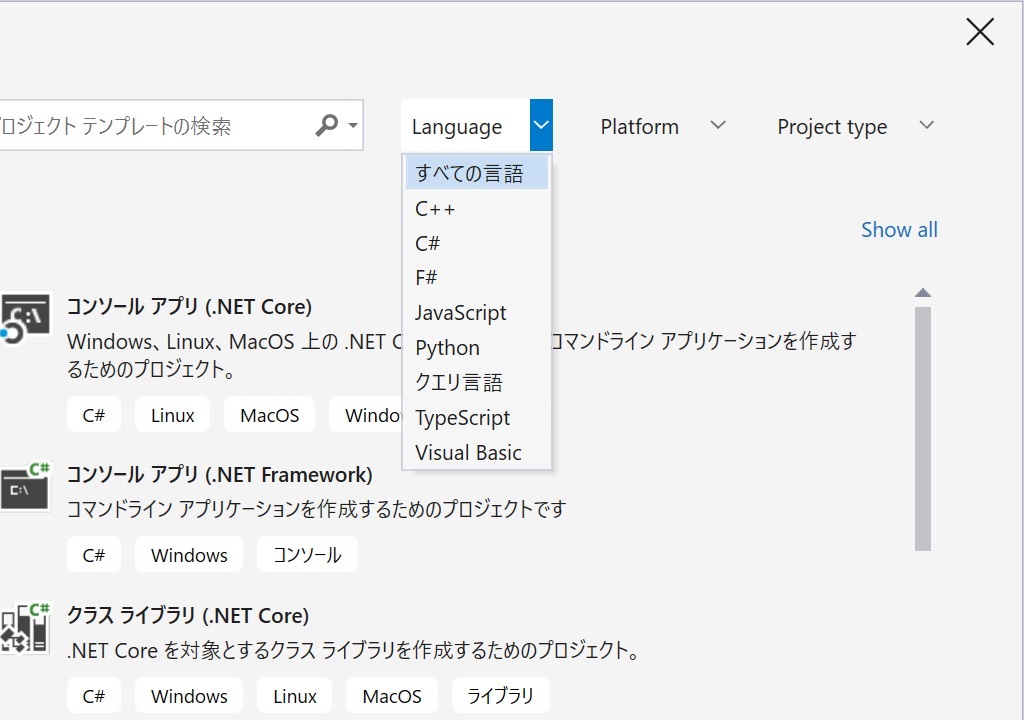Select クエリ言語 in the language list
This screenshot has width=1024, height=720.
(457, 382)
